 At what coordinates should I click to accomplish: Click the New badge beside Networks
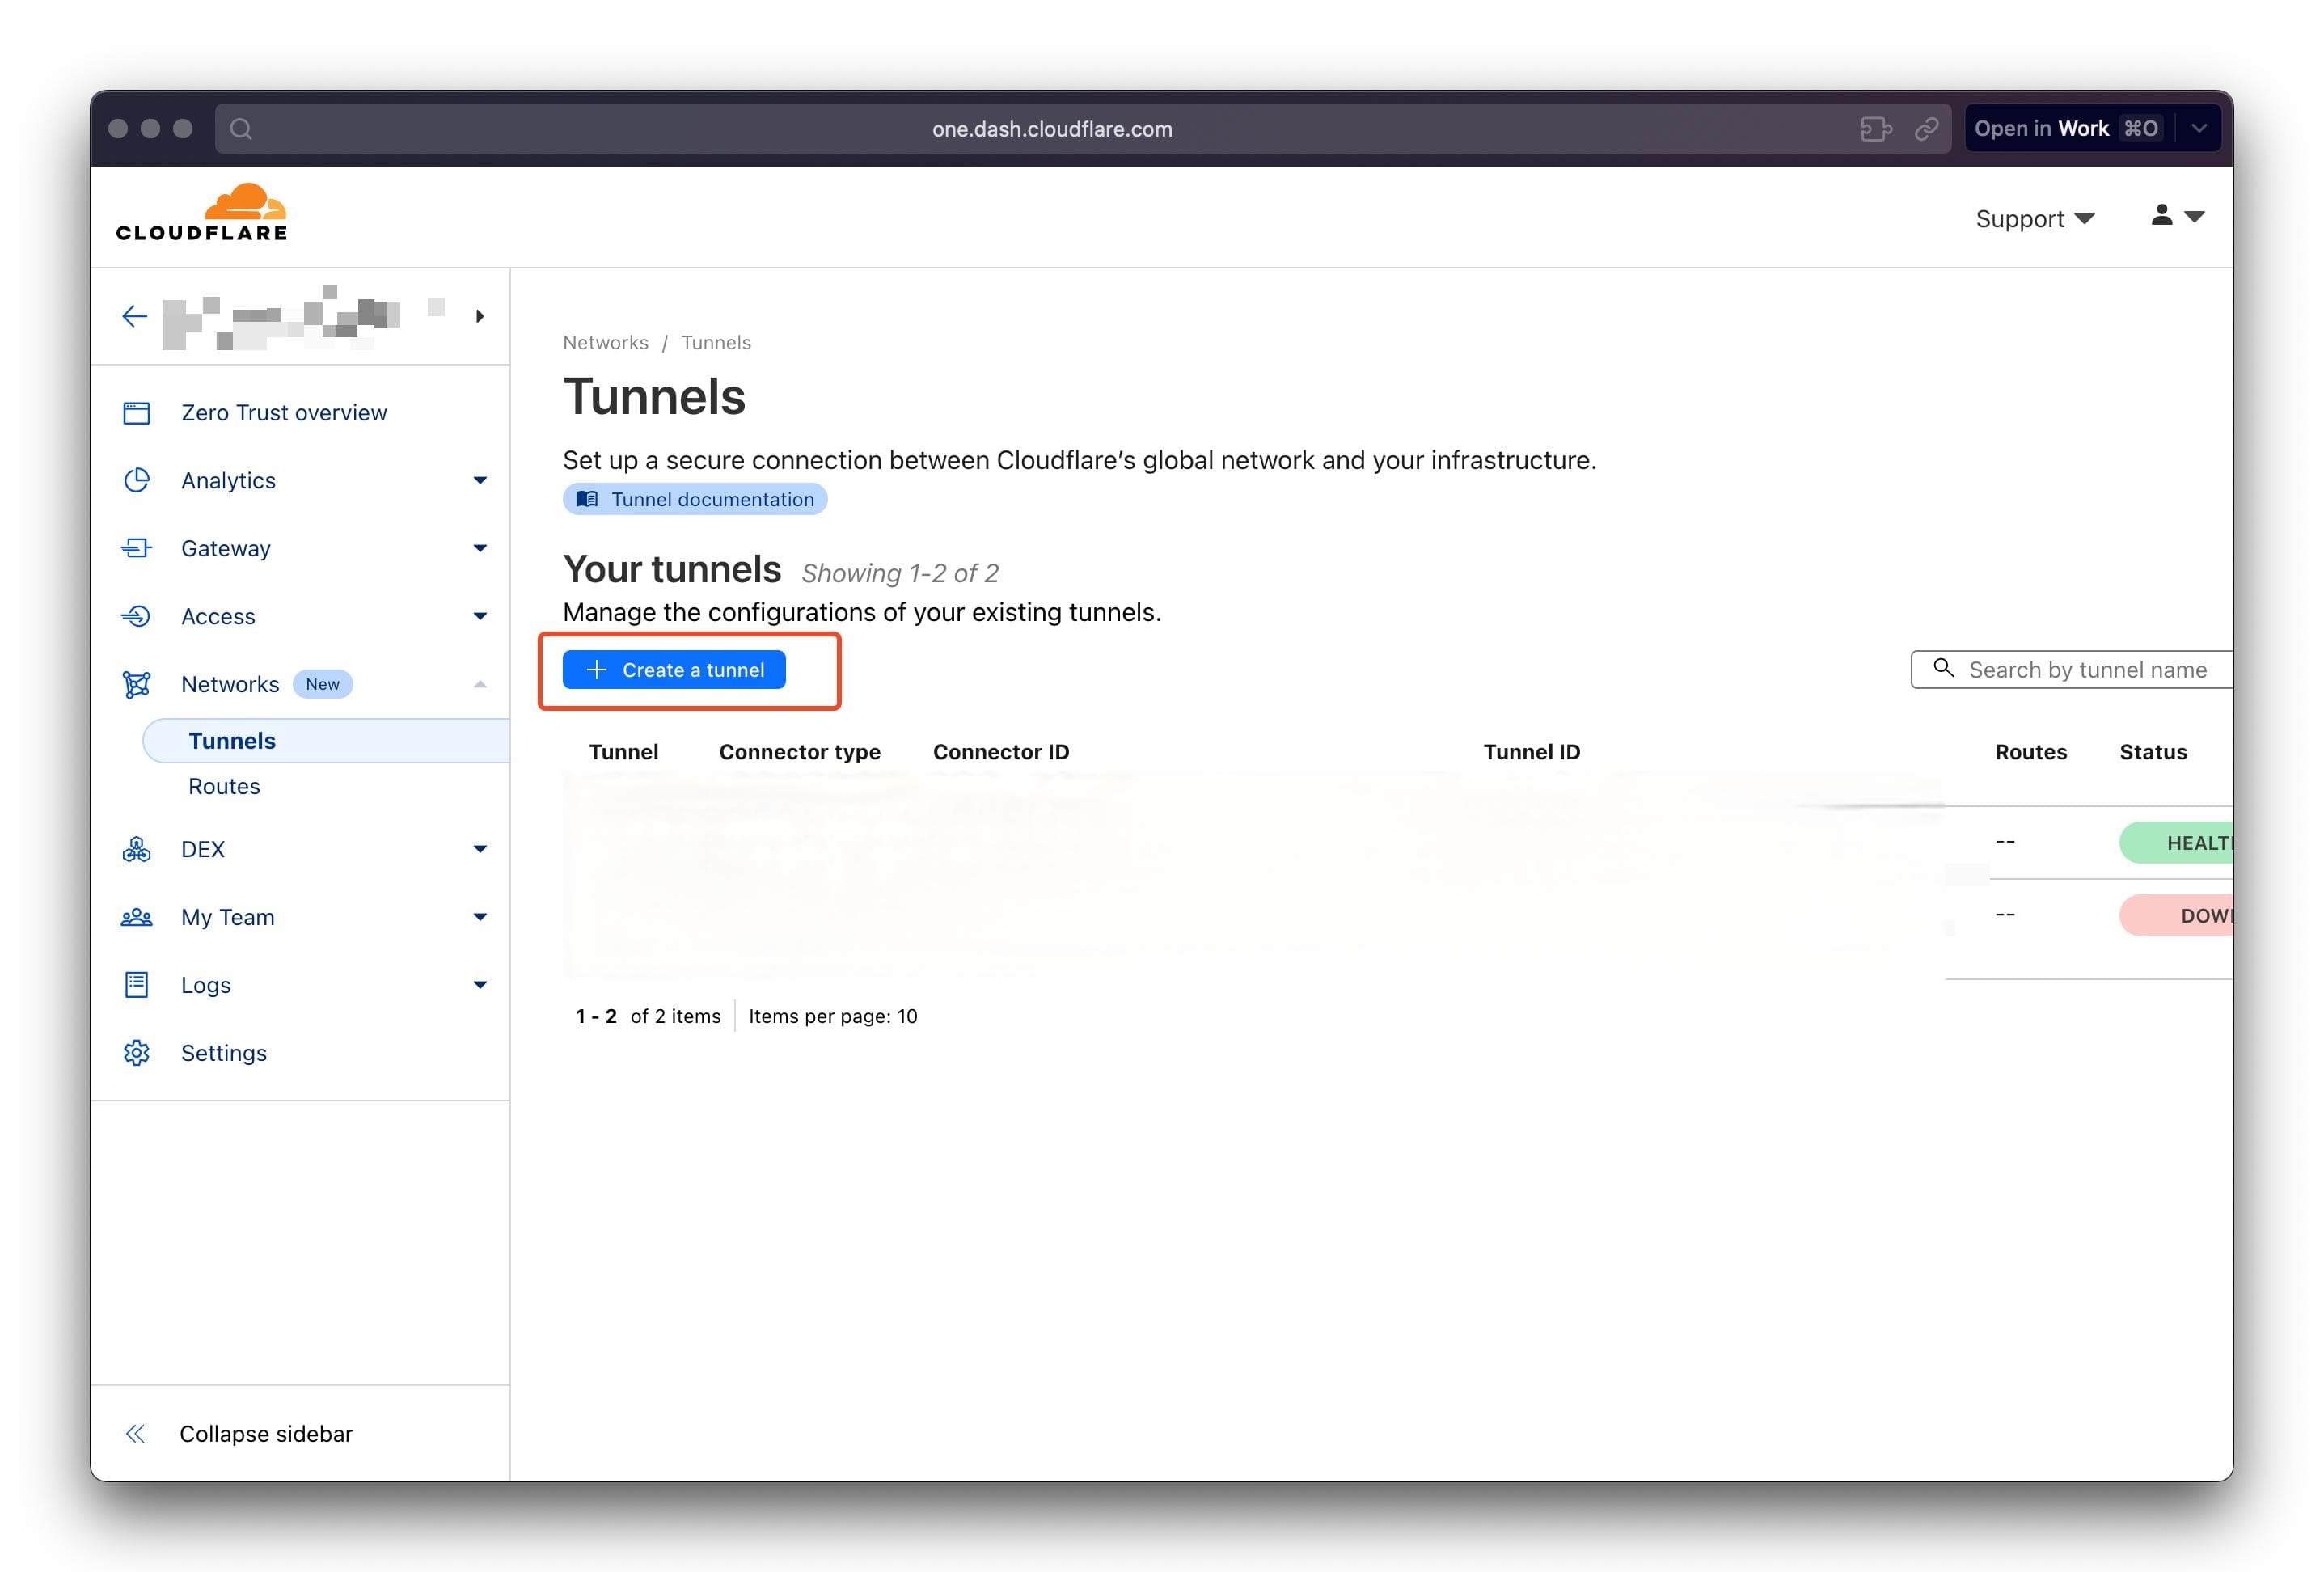322,685
